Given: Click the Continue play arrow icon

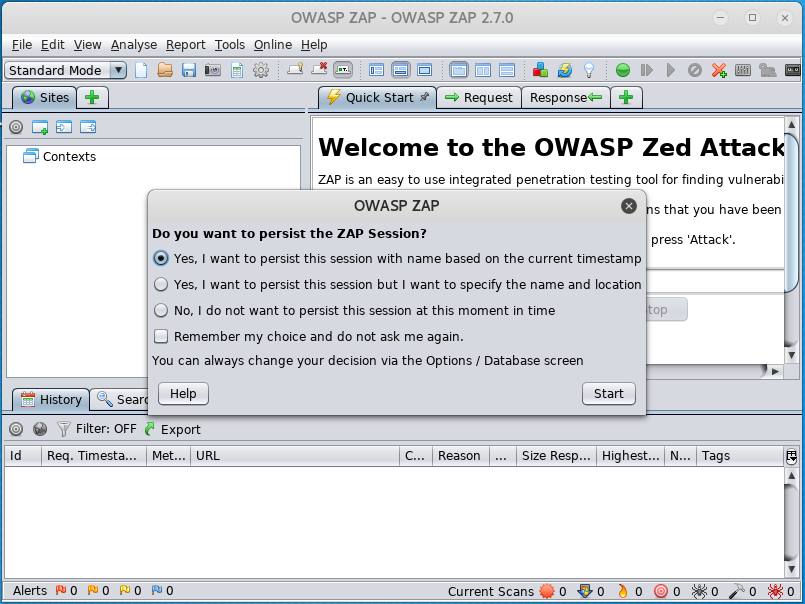Looking at the screenshot, I should pos(670,70).
